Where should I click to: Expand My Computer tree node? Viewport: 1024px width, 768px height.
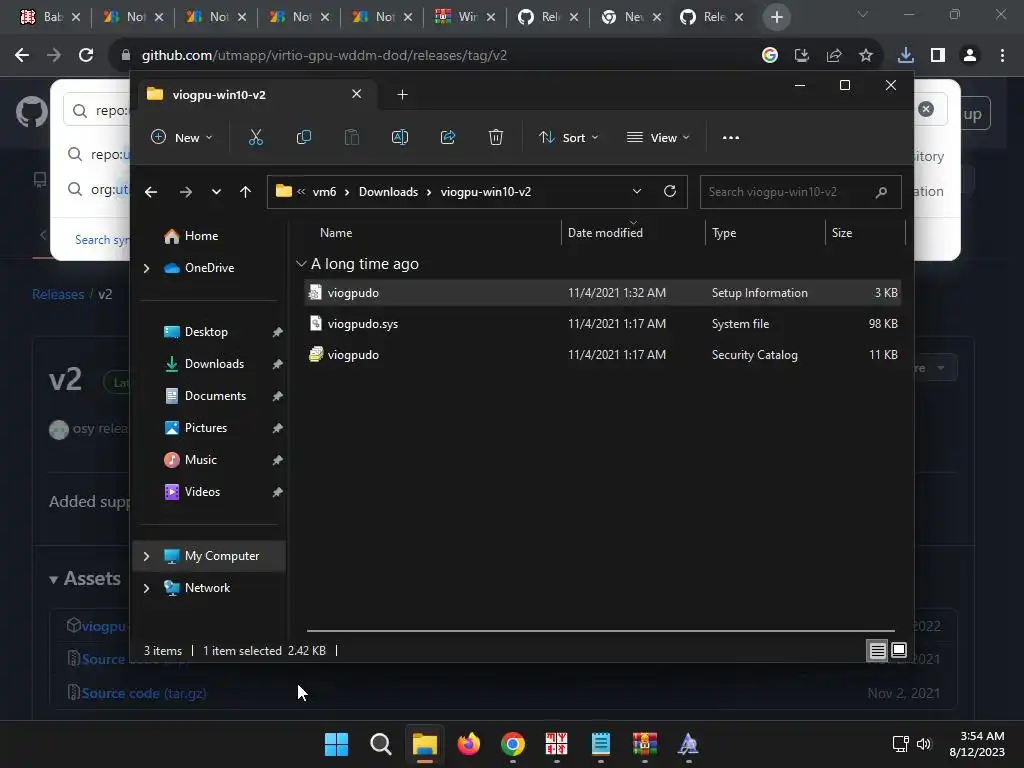146,556
